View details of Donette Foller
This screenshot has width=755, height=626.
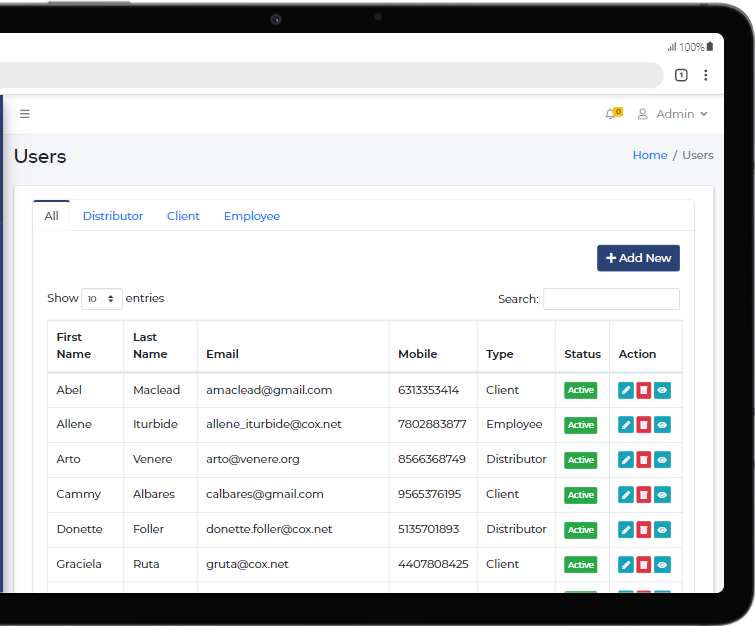(662, 530)
